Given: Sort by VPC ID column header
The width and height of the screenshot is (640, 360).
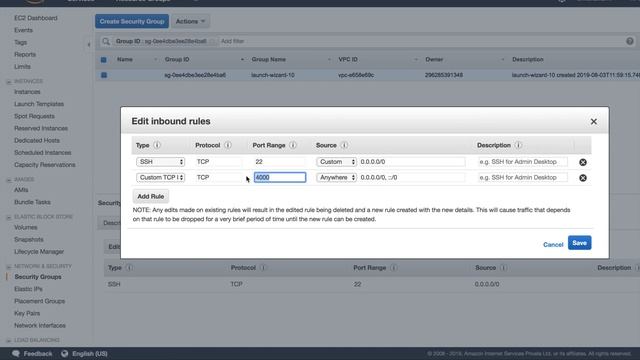Looking at the screenshot, I should pyautogui.click(x=348, y=60).
